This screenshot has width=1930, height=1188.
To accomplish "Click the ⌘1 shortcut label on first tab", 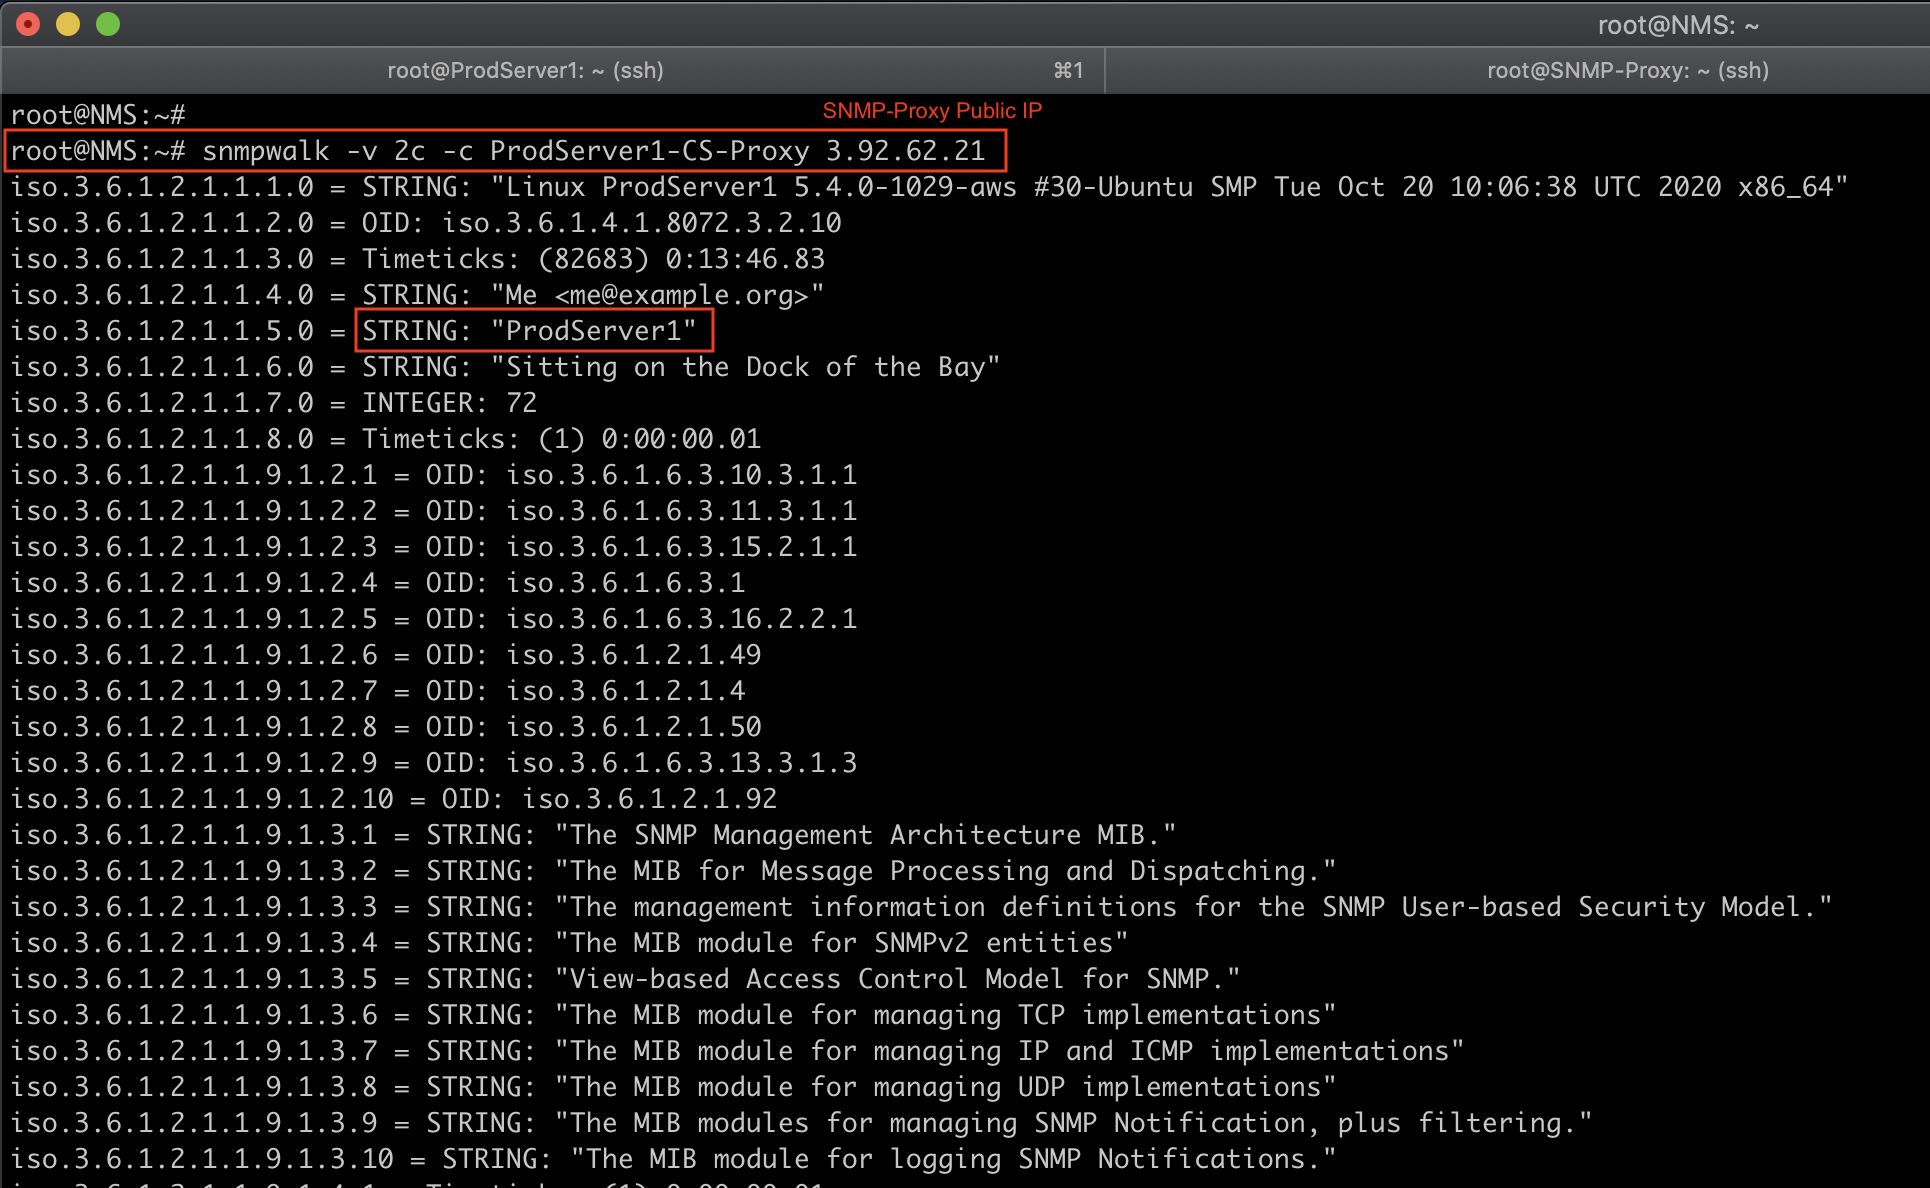I will tap(1068, 70).
